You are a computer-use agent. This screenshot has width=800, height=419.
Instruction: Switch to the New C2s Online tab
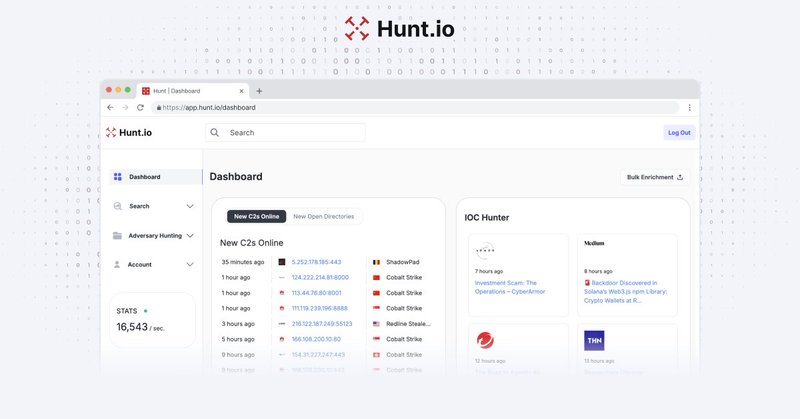(x=257, y=216)
